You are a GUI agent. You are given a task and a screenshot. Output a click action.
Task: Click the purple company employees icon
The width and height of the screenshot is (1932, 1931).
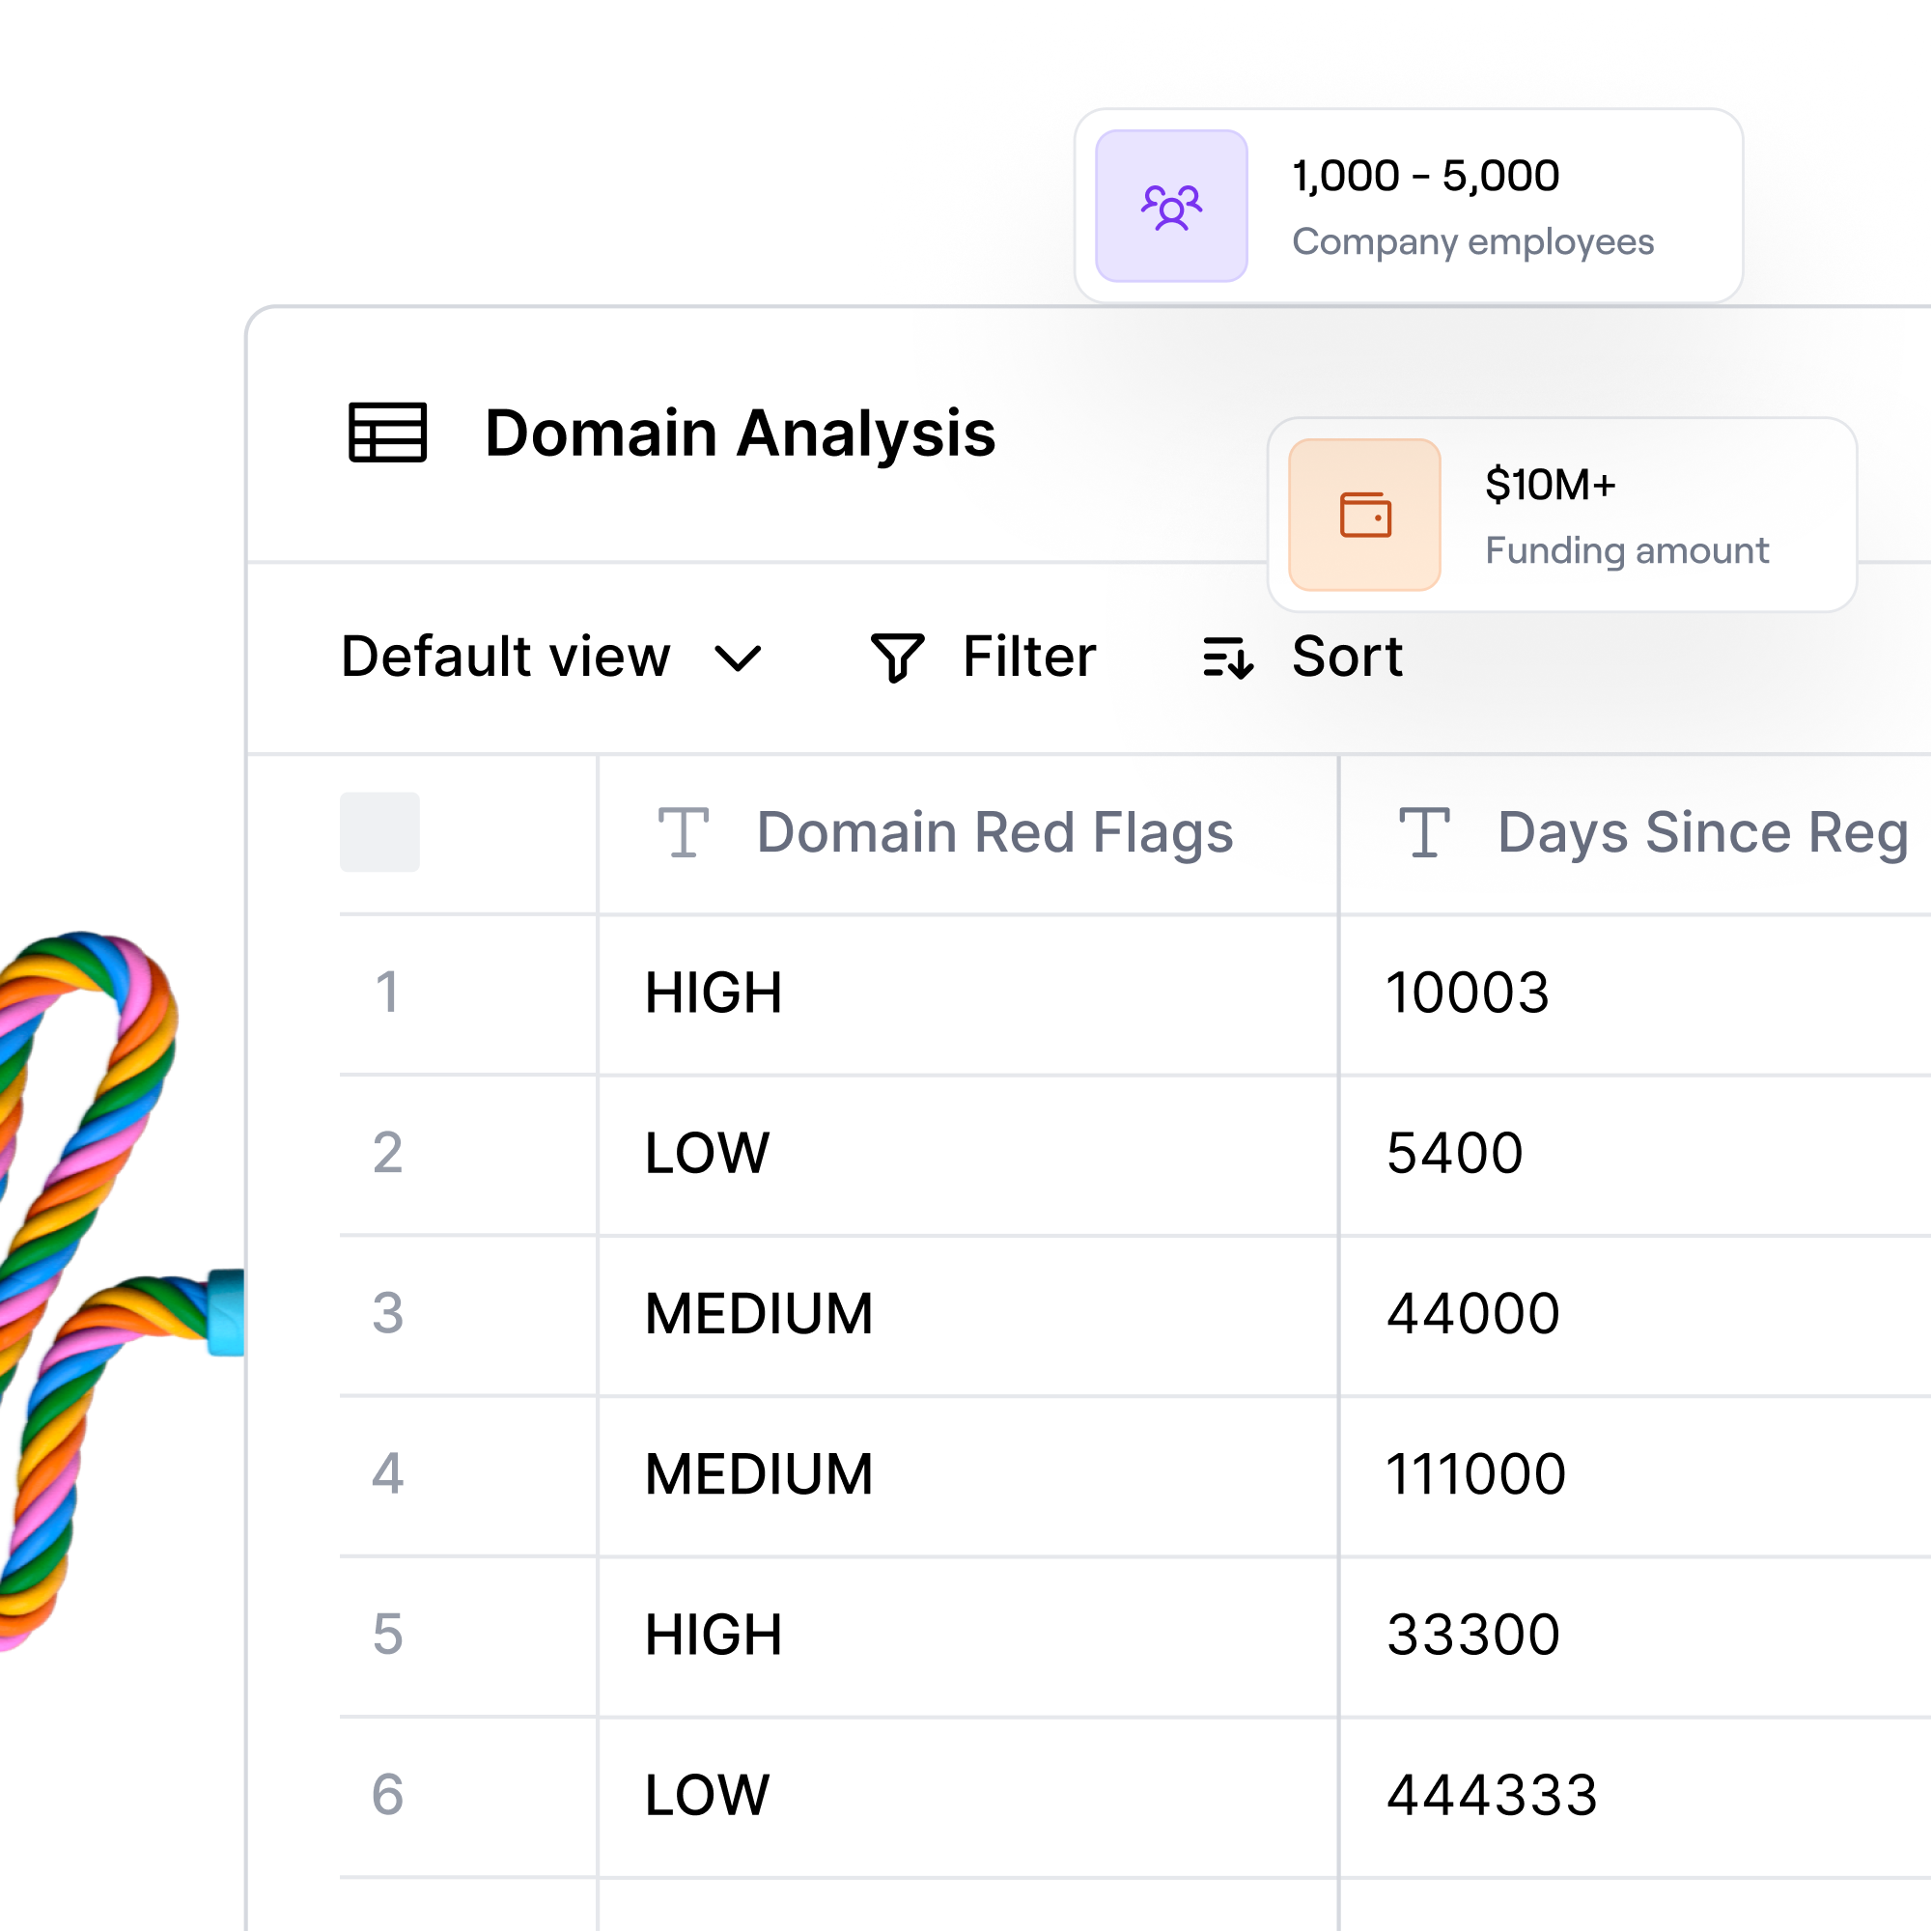pos(1171,206)
